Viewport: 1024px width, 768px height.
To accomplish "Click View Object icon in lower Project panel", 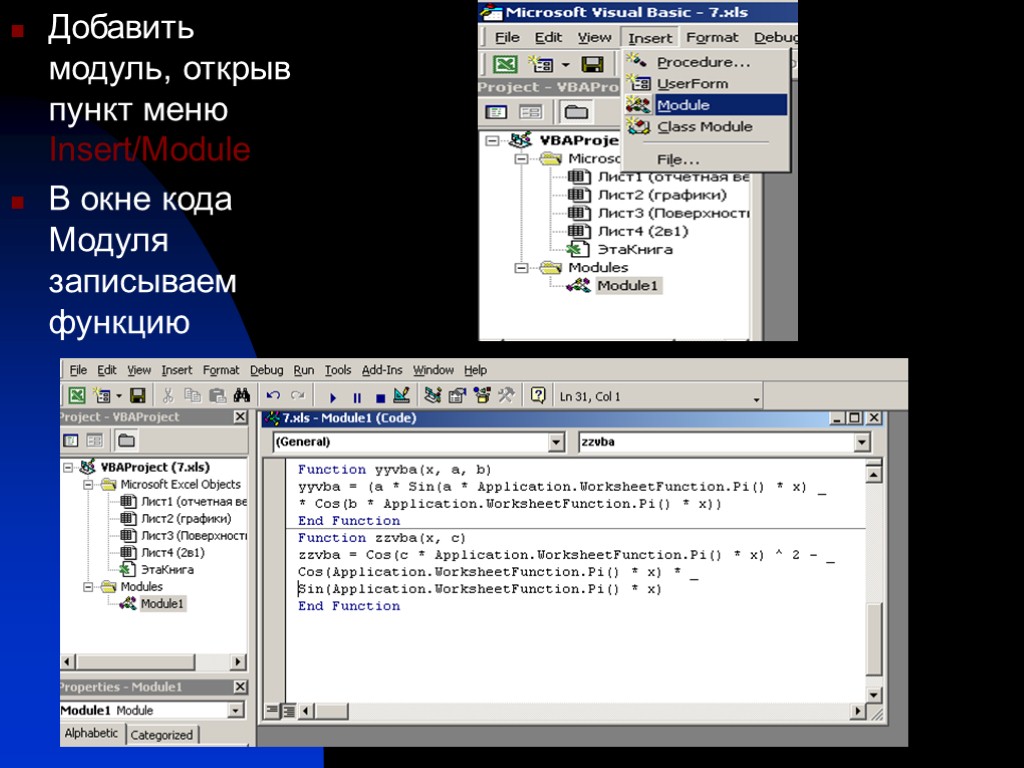I will click(x=95, y=441).
